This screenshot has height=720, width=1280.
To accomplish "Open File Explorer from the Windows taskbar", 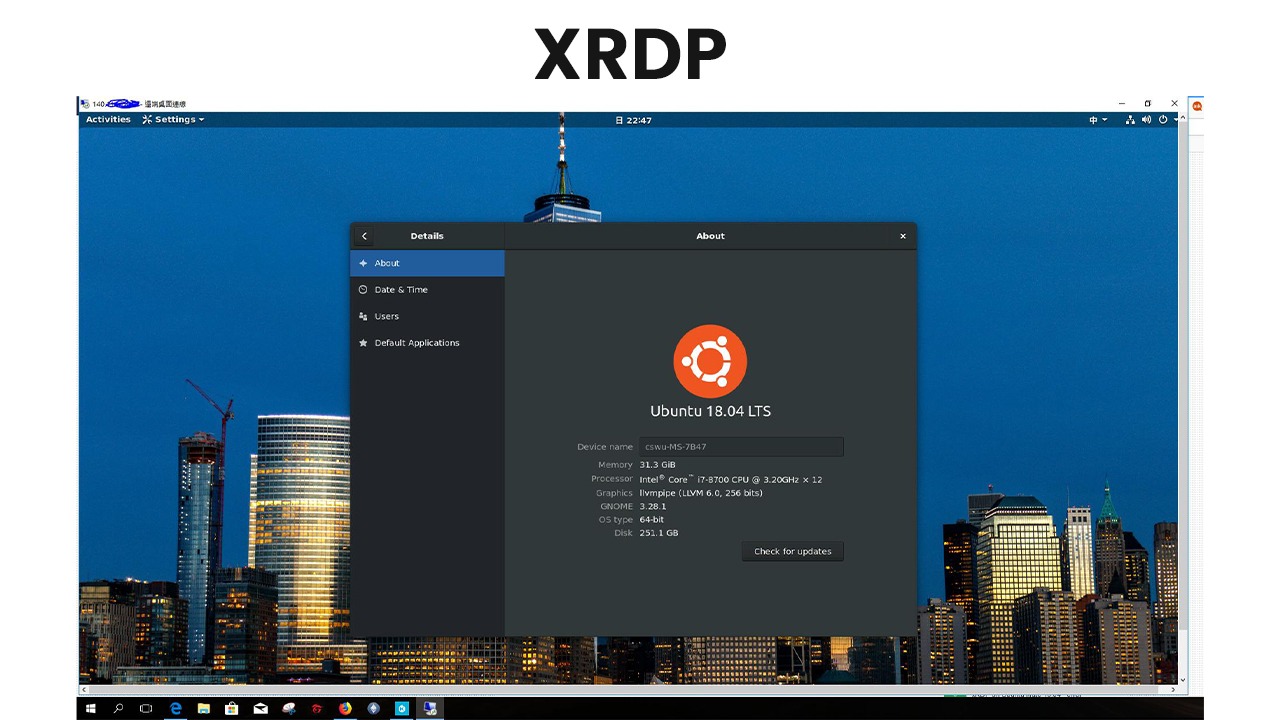I will pyautogui.click(x=204, y=708).
